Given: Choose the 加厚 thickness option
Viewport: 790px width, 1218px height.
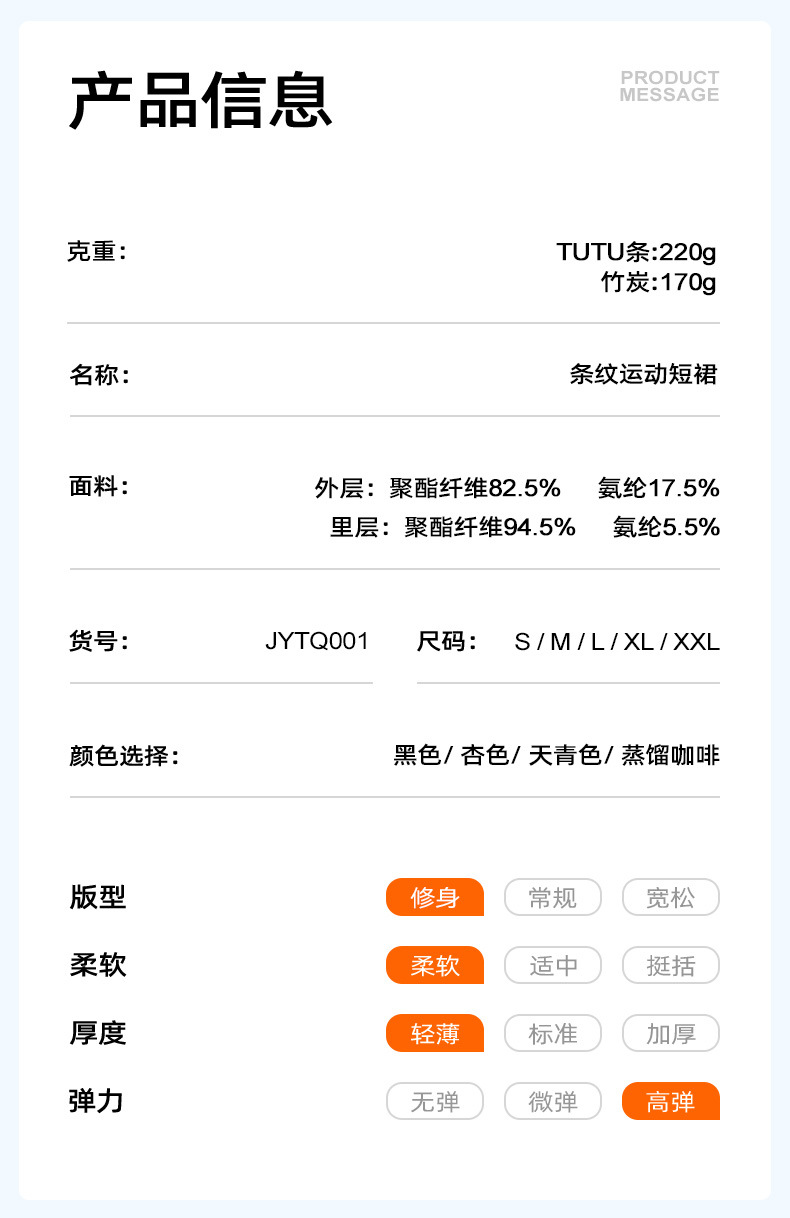Looking at the screenshot, I should point(670,1033).
